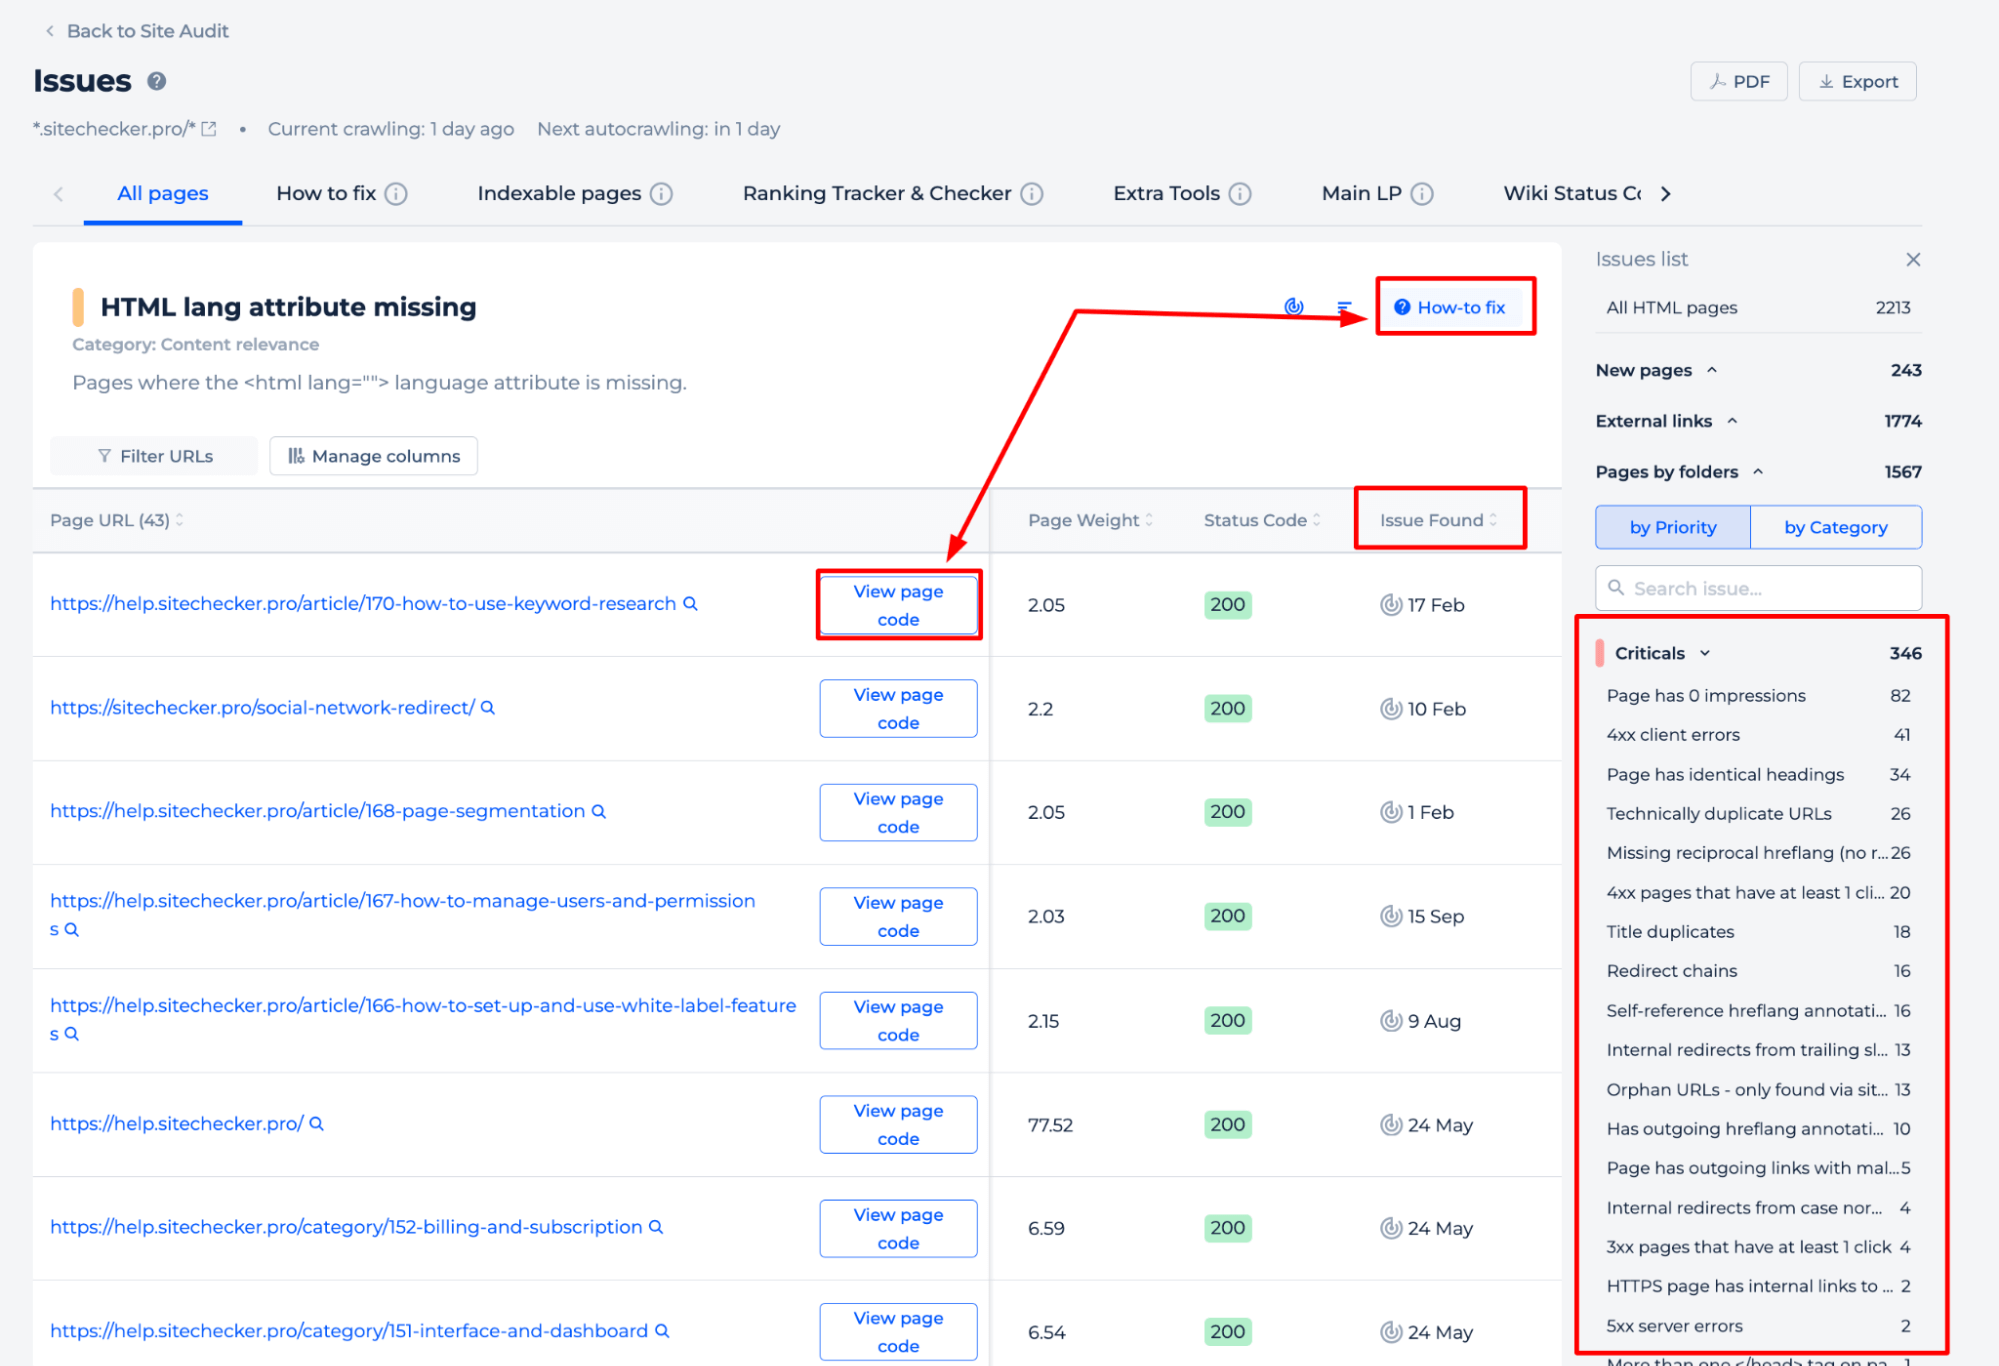Click magnifier icon next to 167-how-to-manage-users URL
Image resolution: width=1999 pixels, height=1366 pixels.
click(x=71, y=930)
